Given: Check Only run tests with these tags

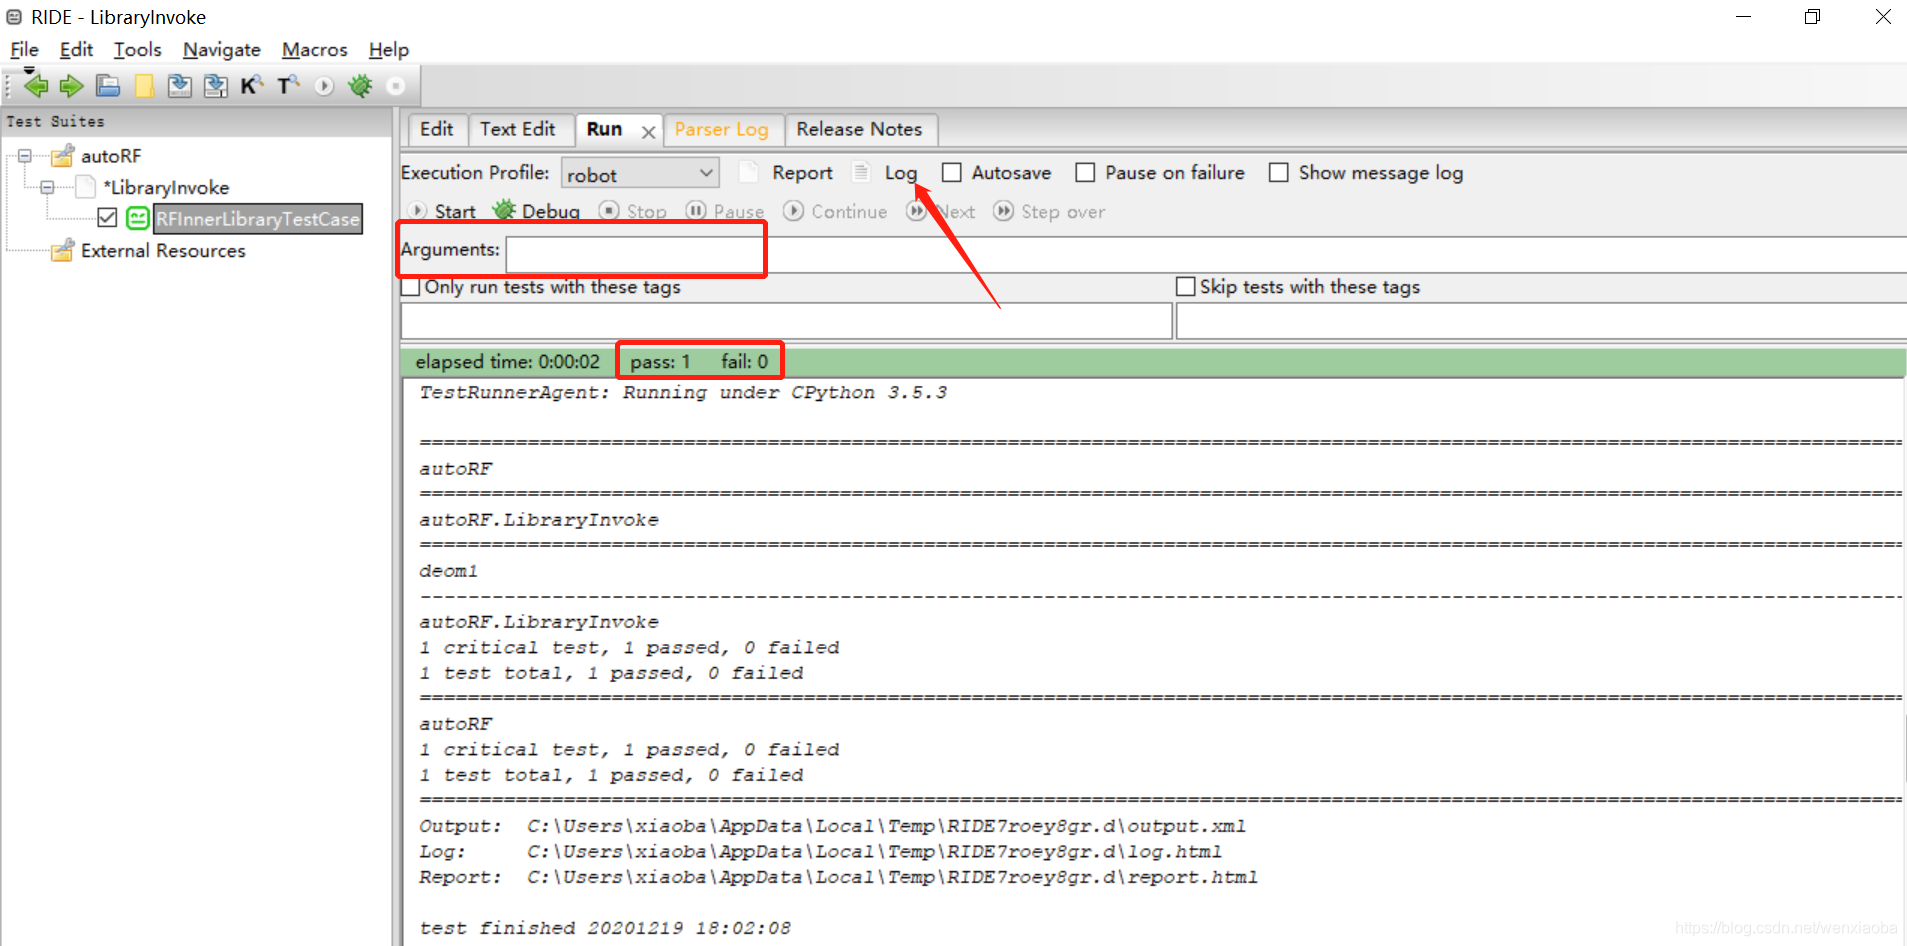Looking at the screenshot, I should (410, 287).
